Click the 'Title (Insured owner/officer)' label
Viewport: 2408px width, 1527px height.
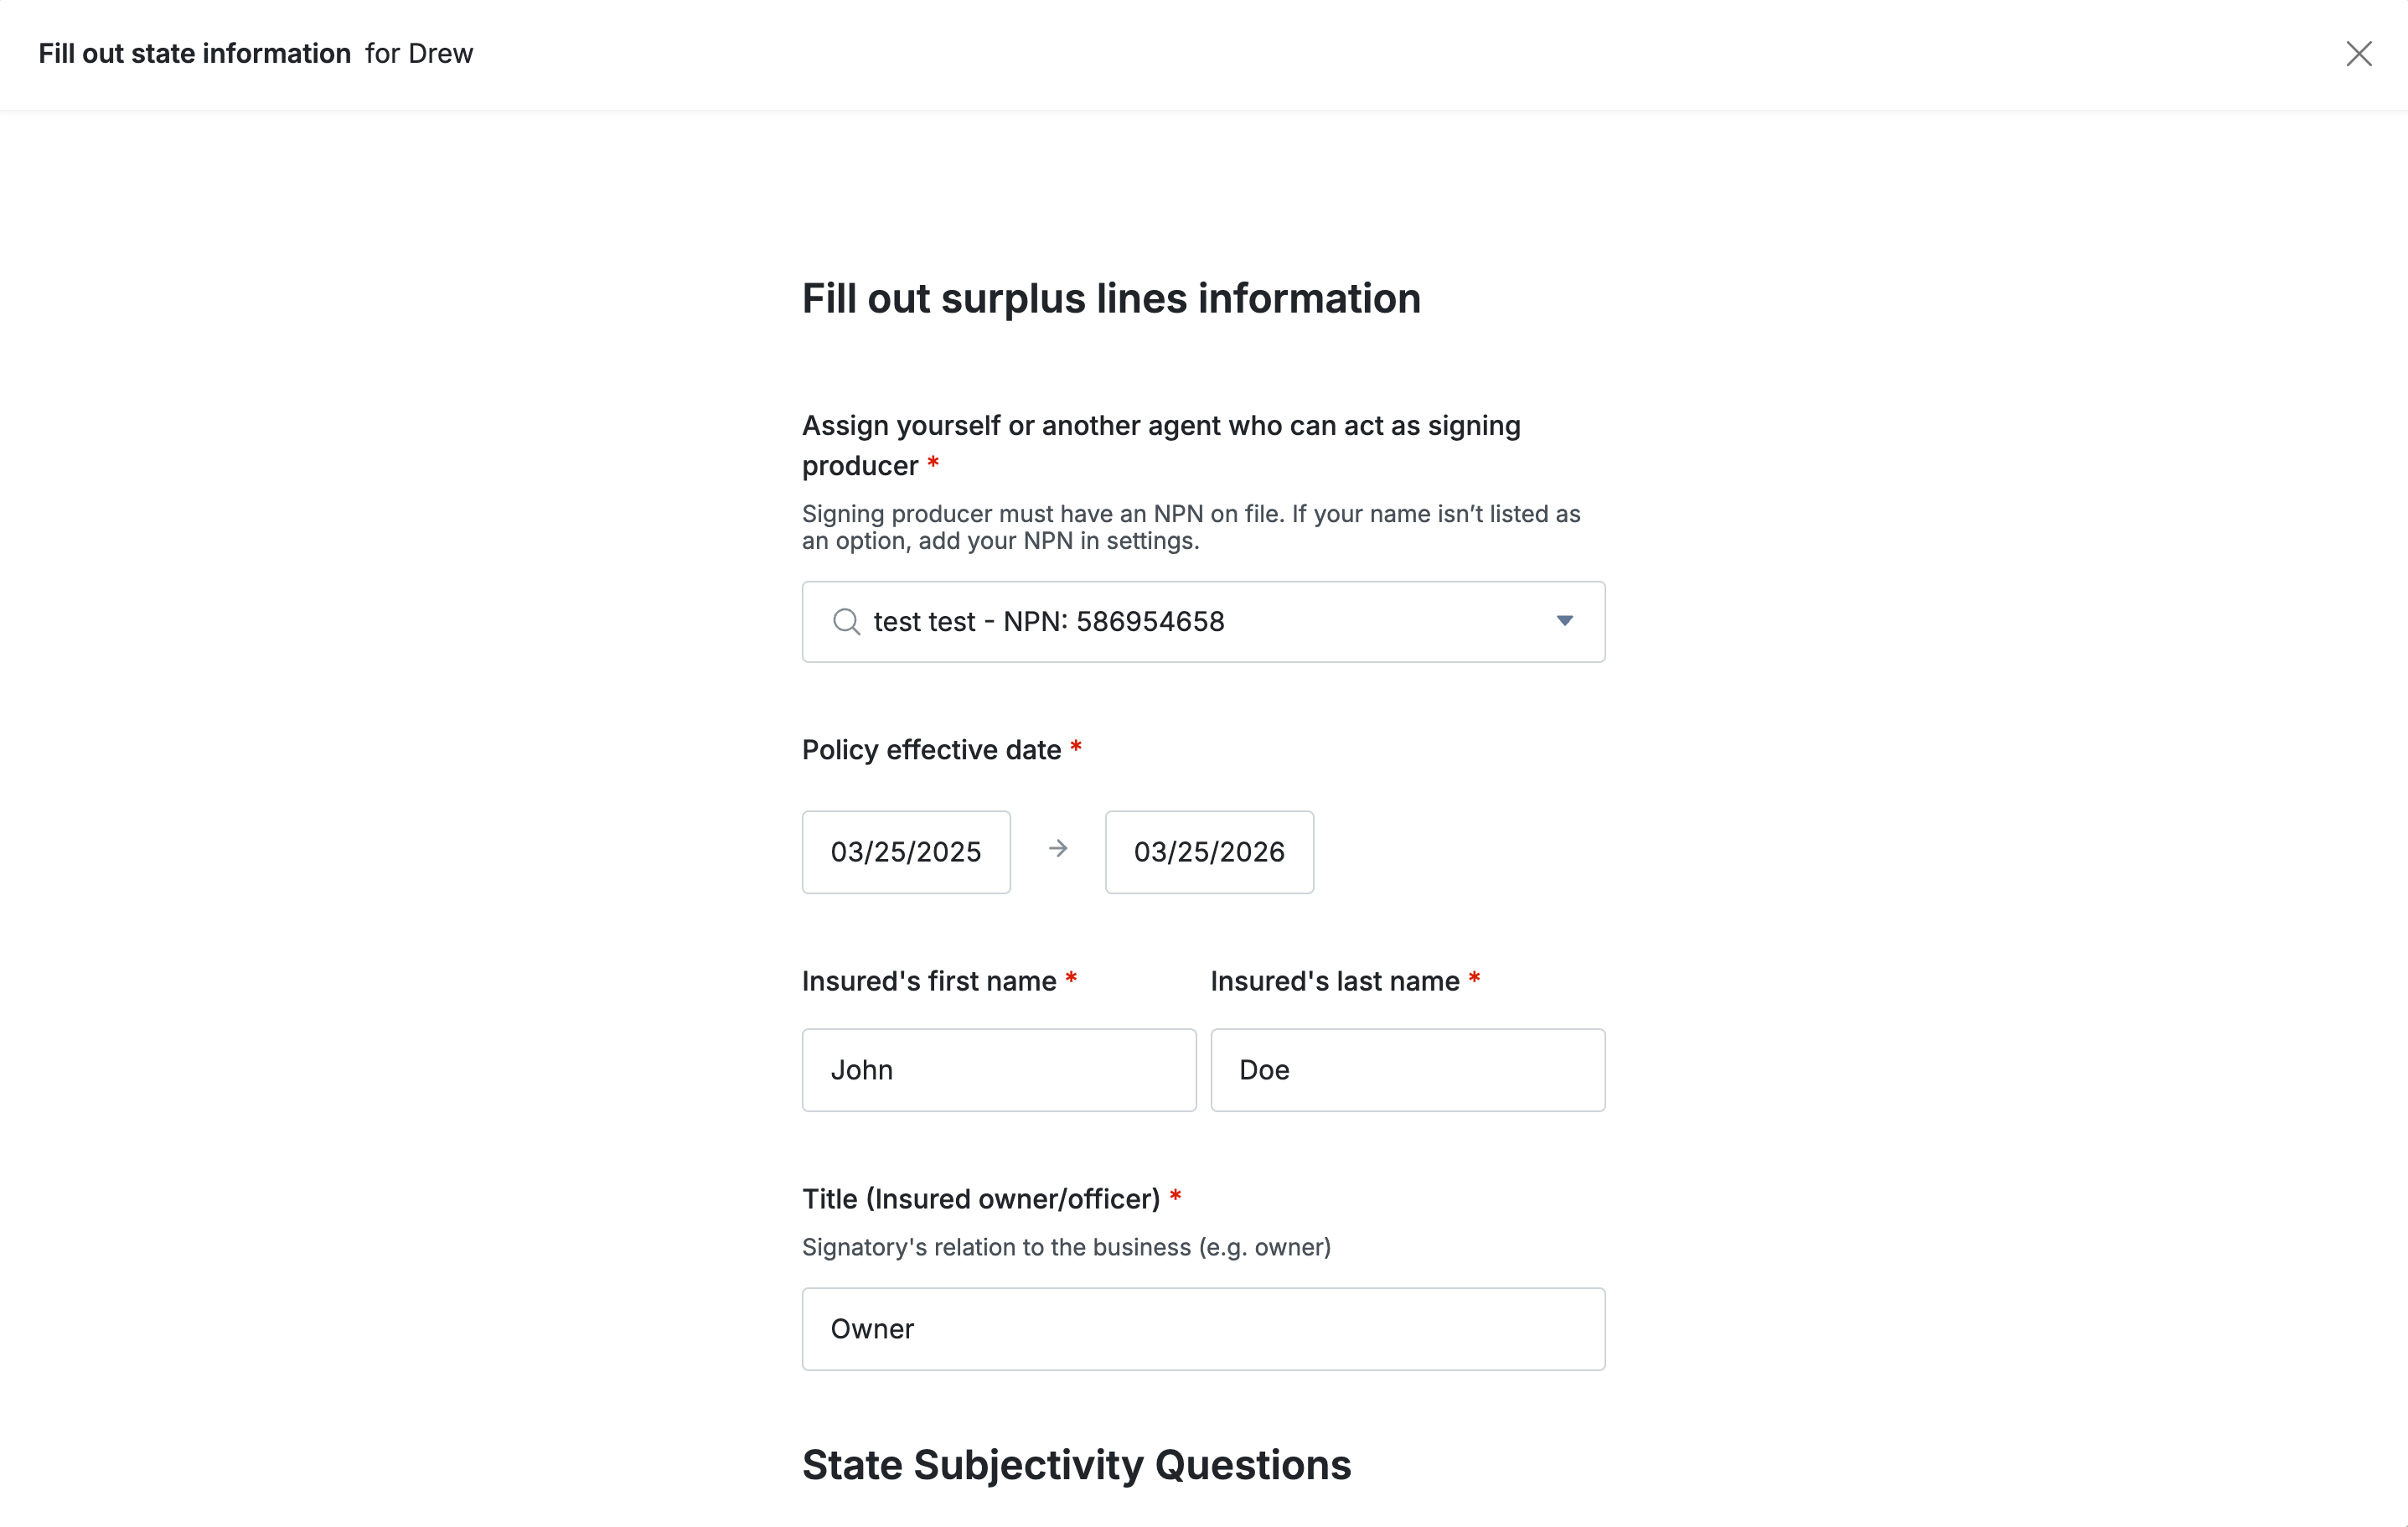[981, 1199]
